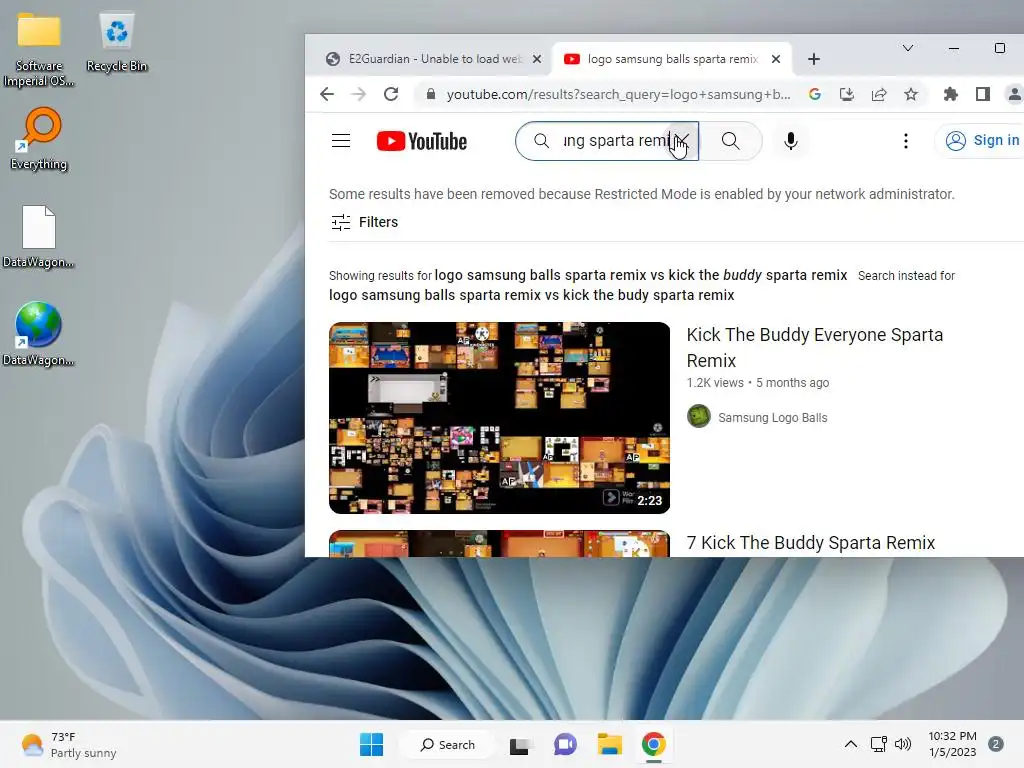Screen dimensions: 1024x768
Task: Select the blank DataWagon file icon
Action: click(39, 237)
